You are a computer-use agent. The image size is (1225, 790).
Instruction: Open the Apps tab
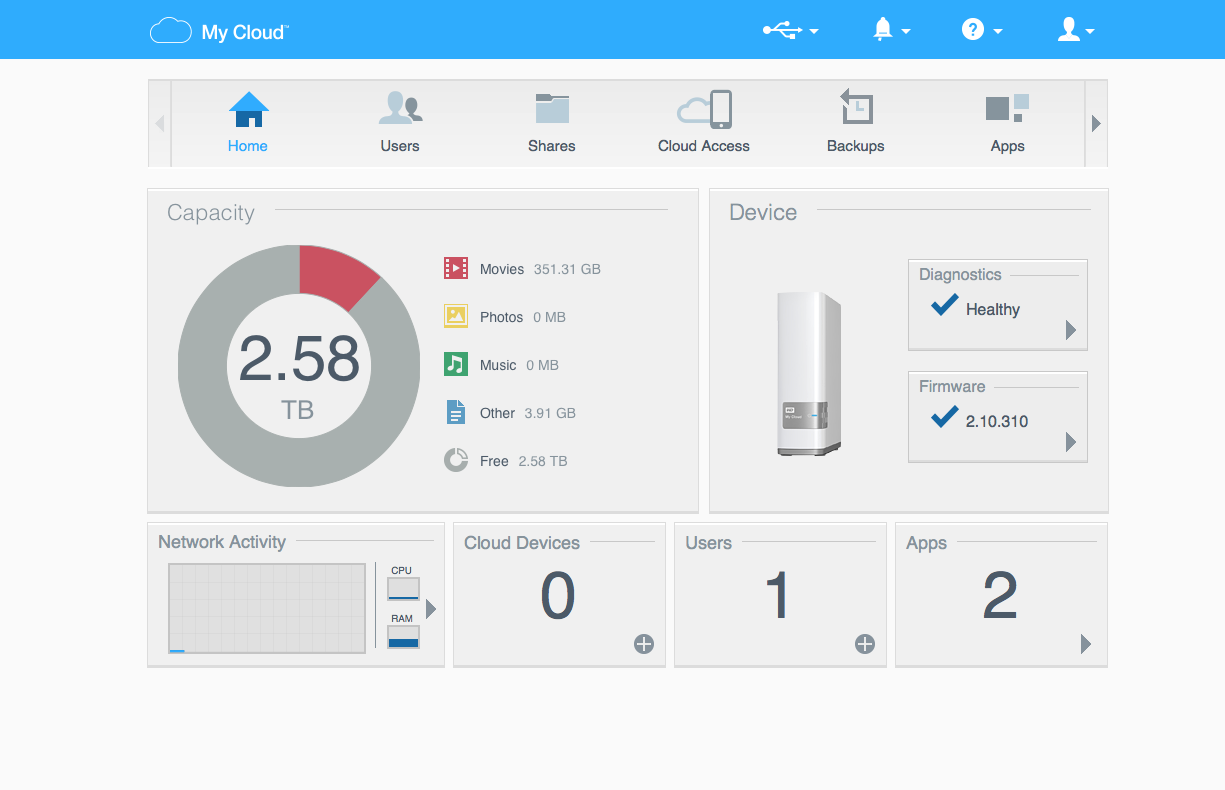point(1007,123)
